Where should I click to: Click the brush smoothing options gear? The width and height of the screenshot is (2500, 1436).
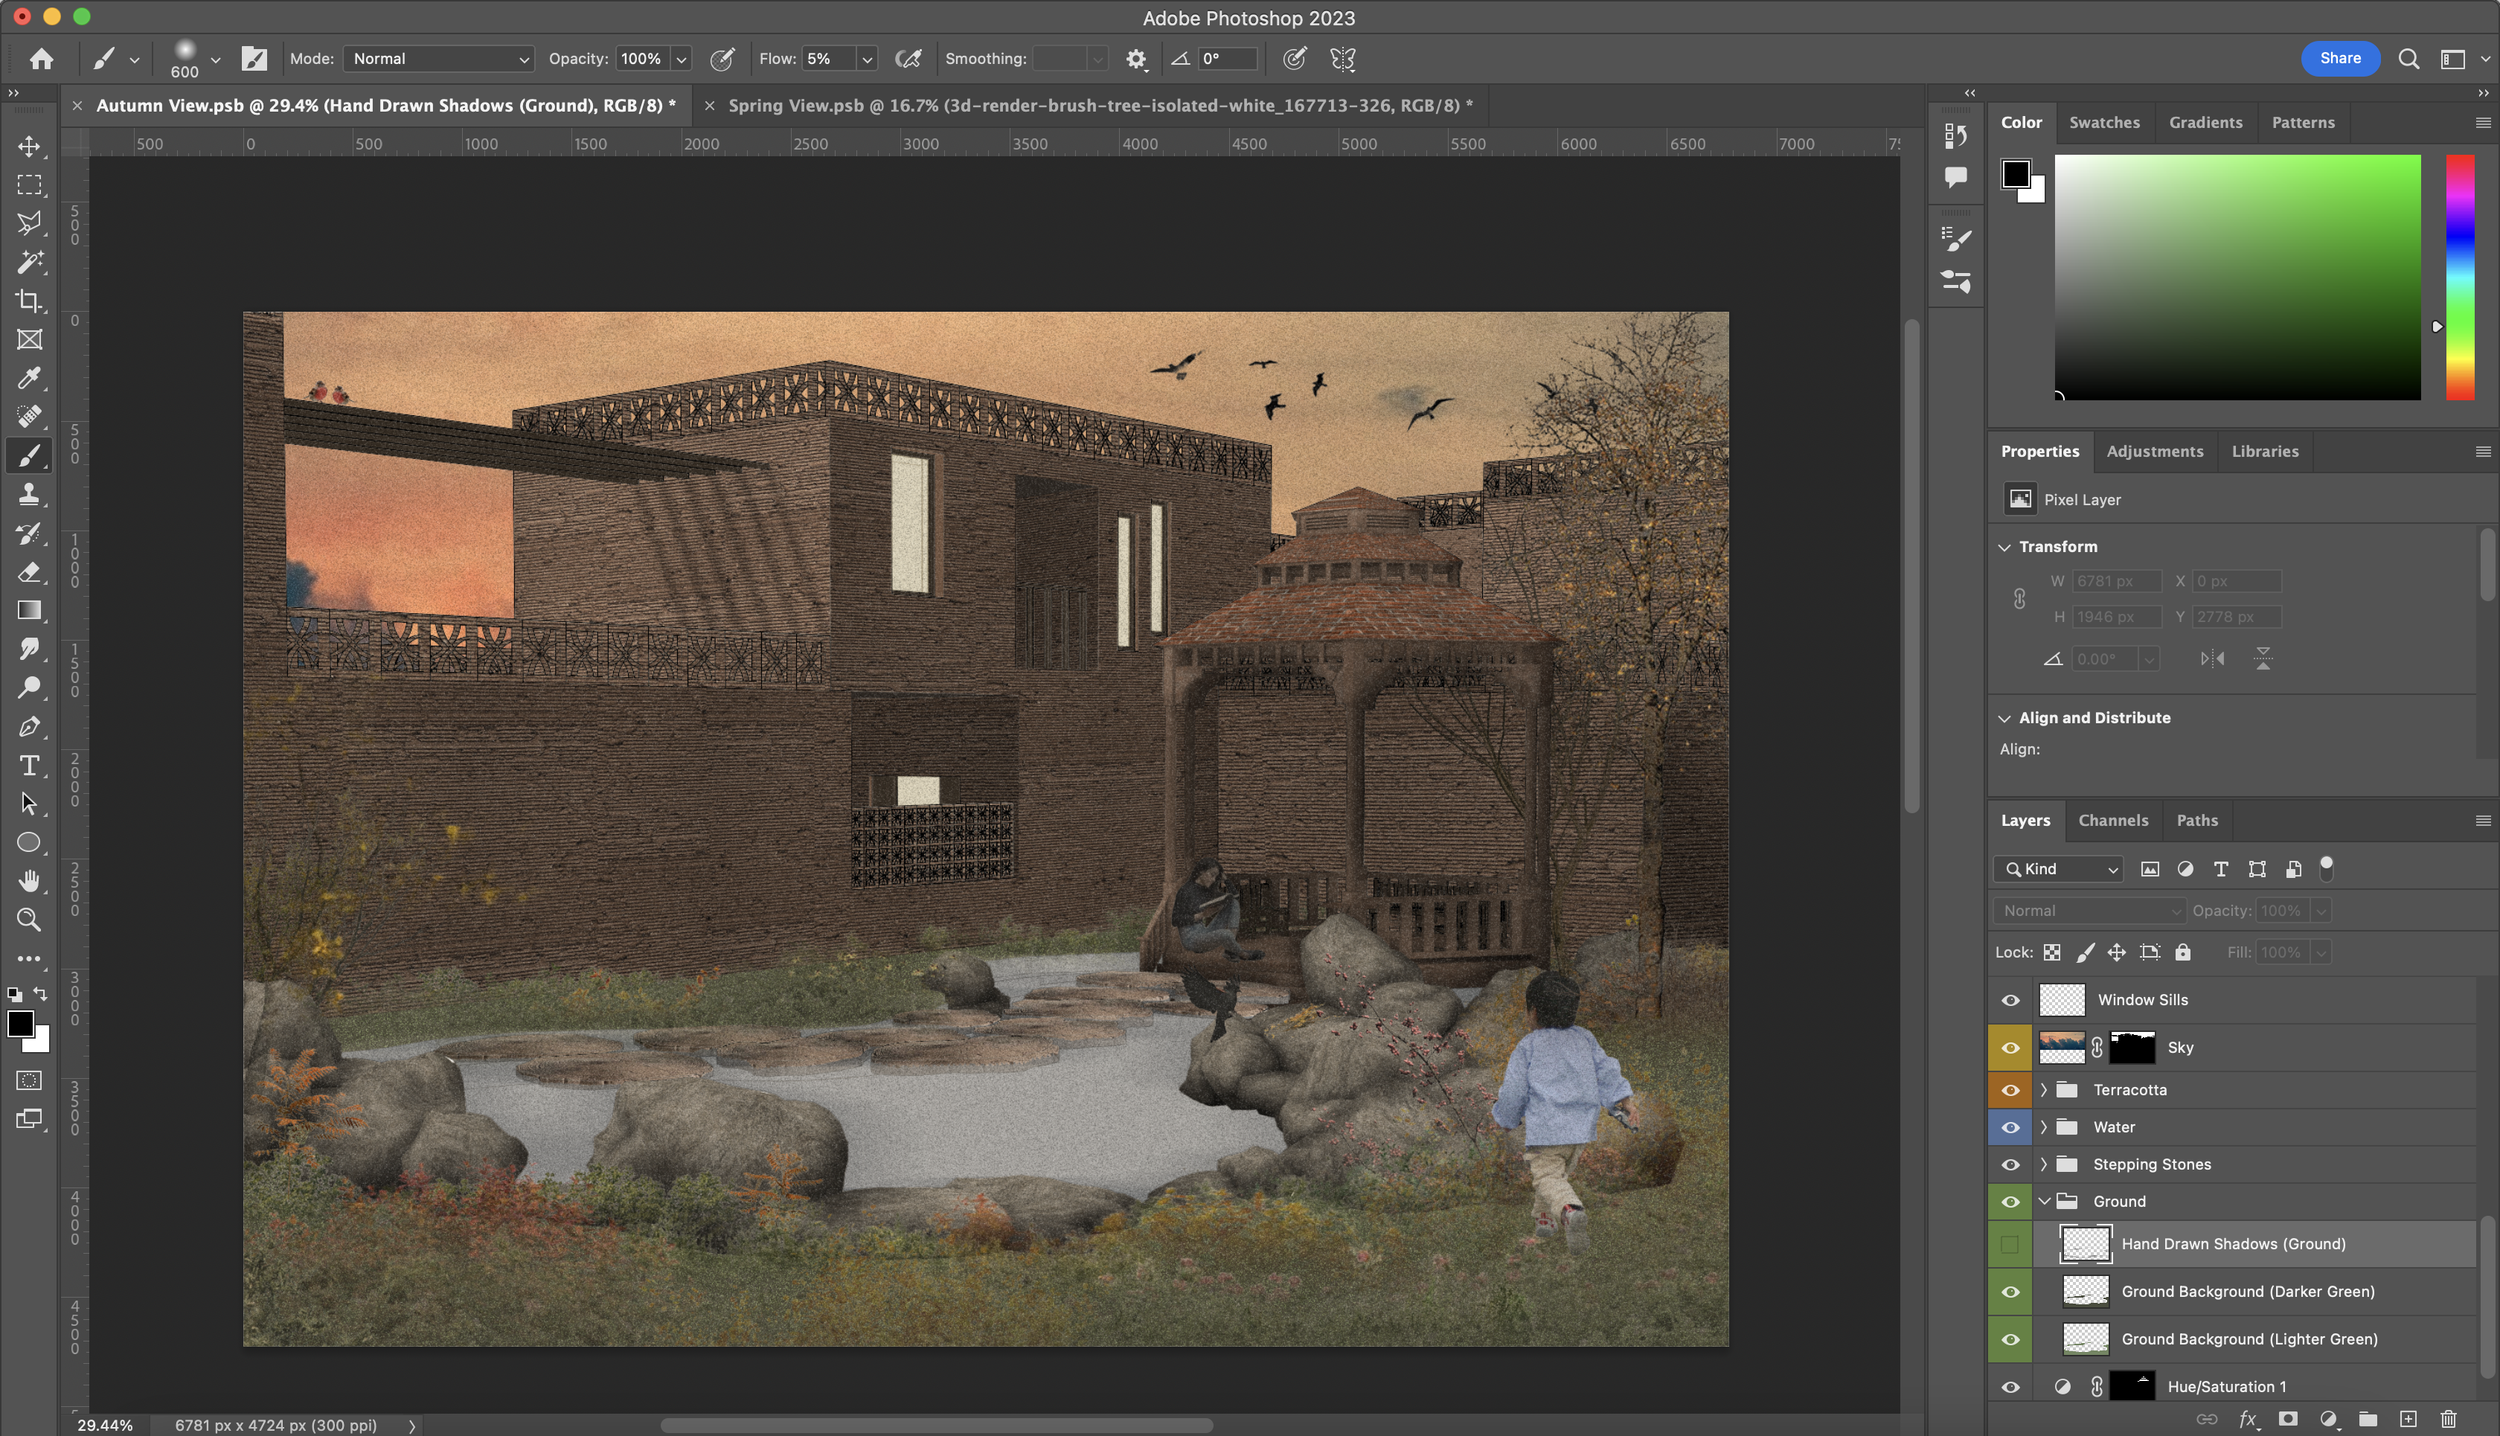(x=1136, y=59)
